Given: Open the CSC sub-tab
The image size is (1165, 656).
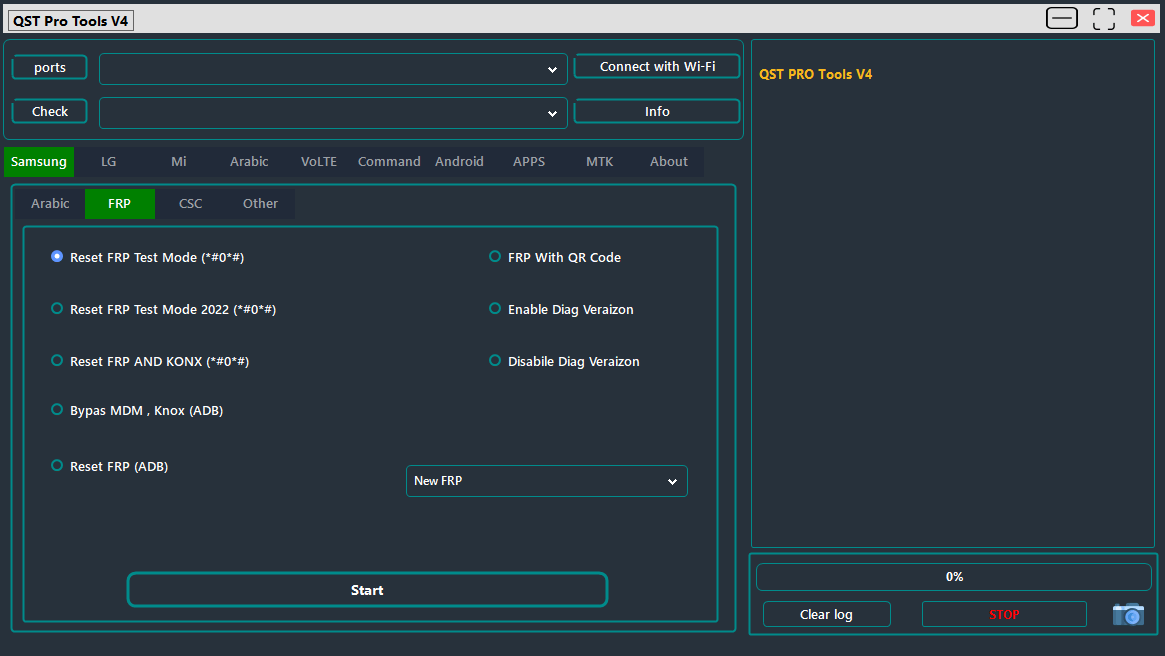Looking at the screenshot, I should (x=190, y=203).
